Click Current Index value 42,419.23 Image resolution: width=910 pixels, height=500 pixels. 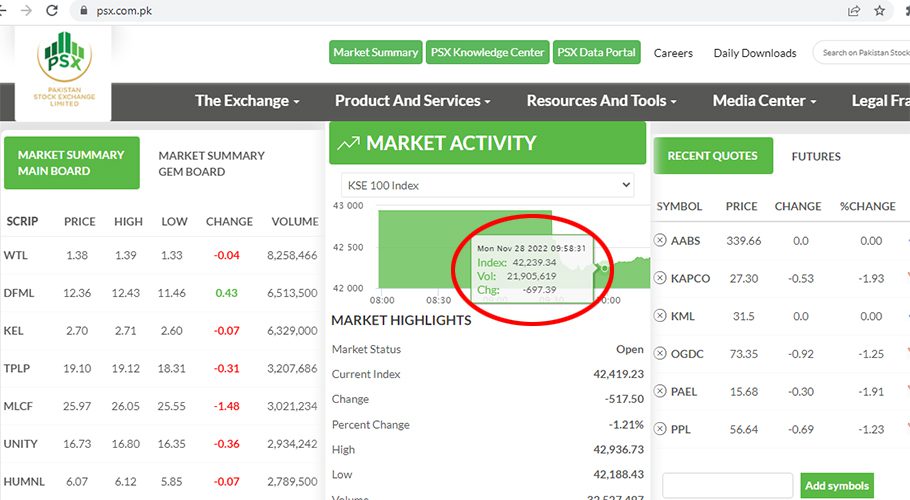(x=618, y=374)
